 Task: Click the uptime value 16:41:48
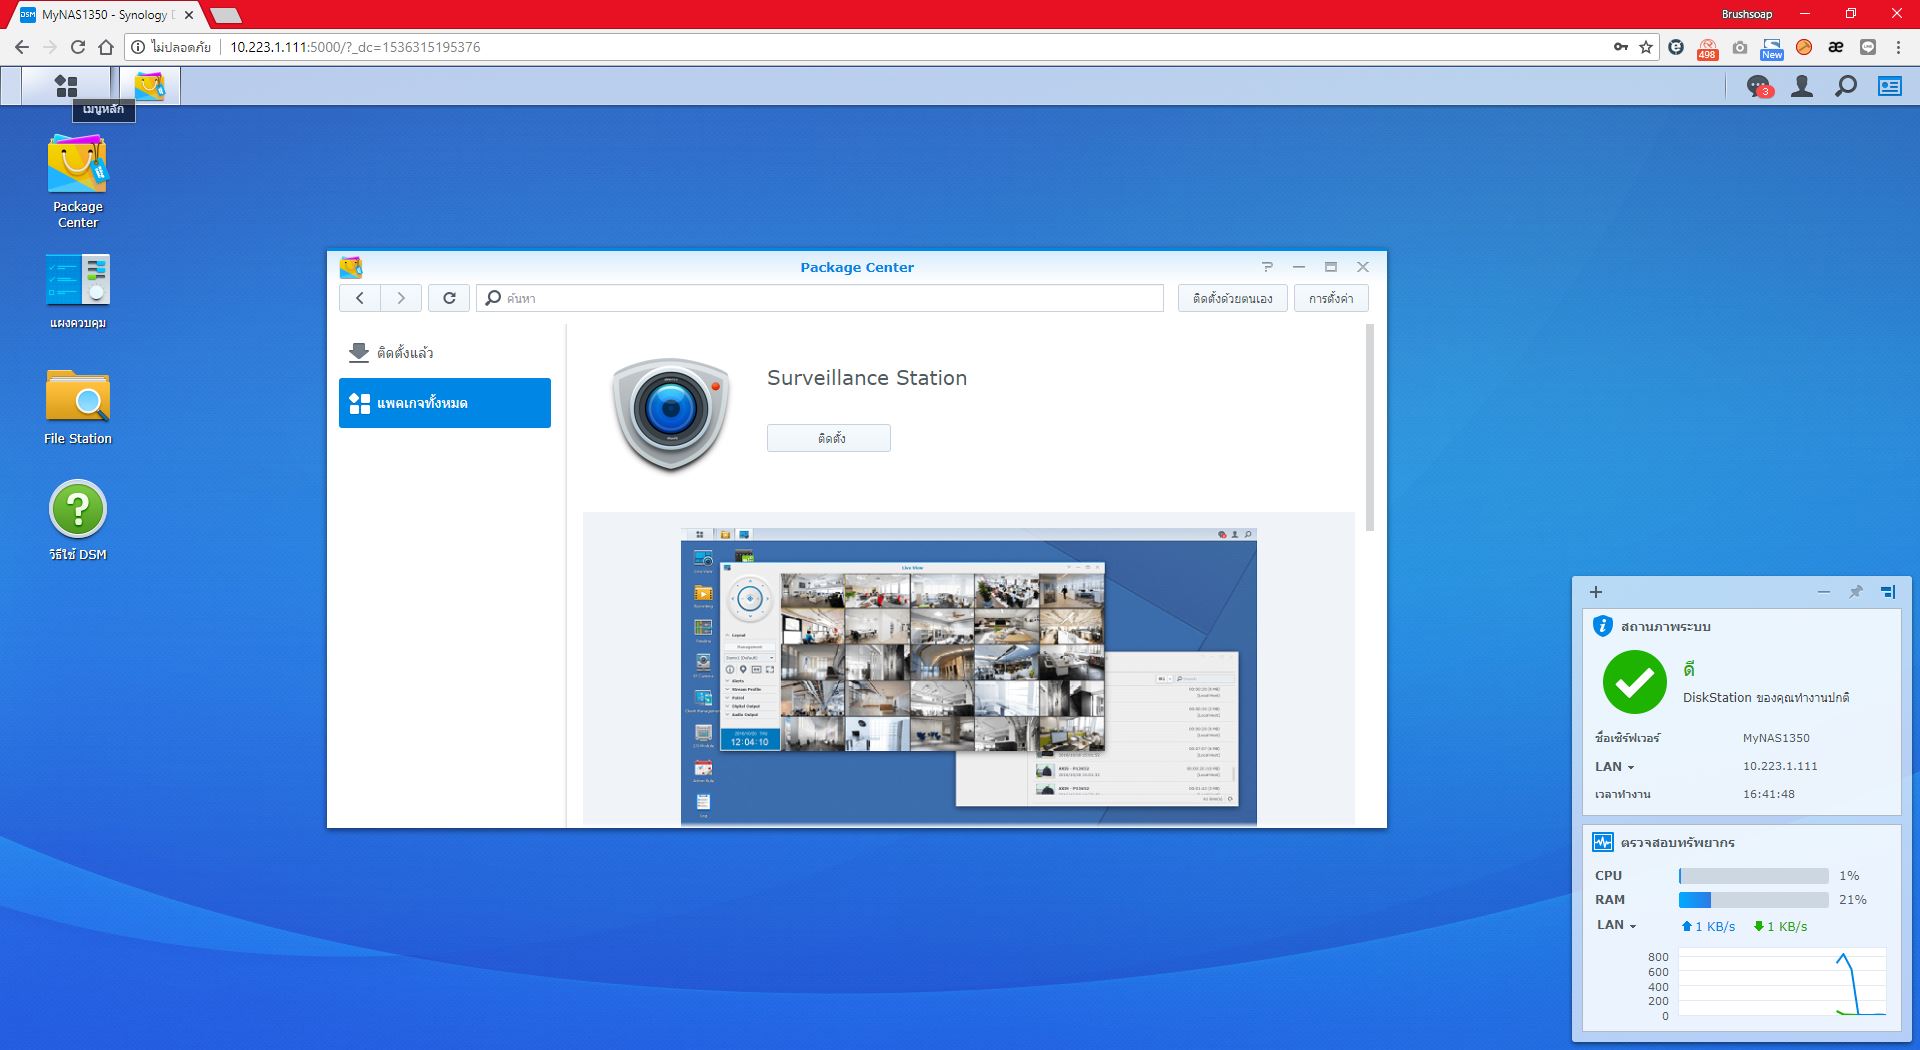pos(1768,794)
